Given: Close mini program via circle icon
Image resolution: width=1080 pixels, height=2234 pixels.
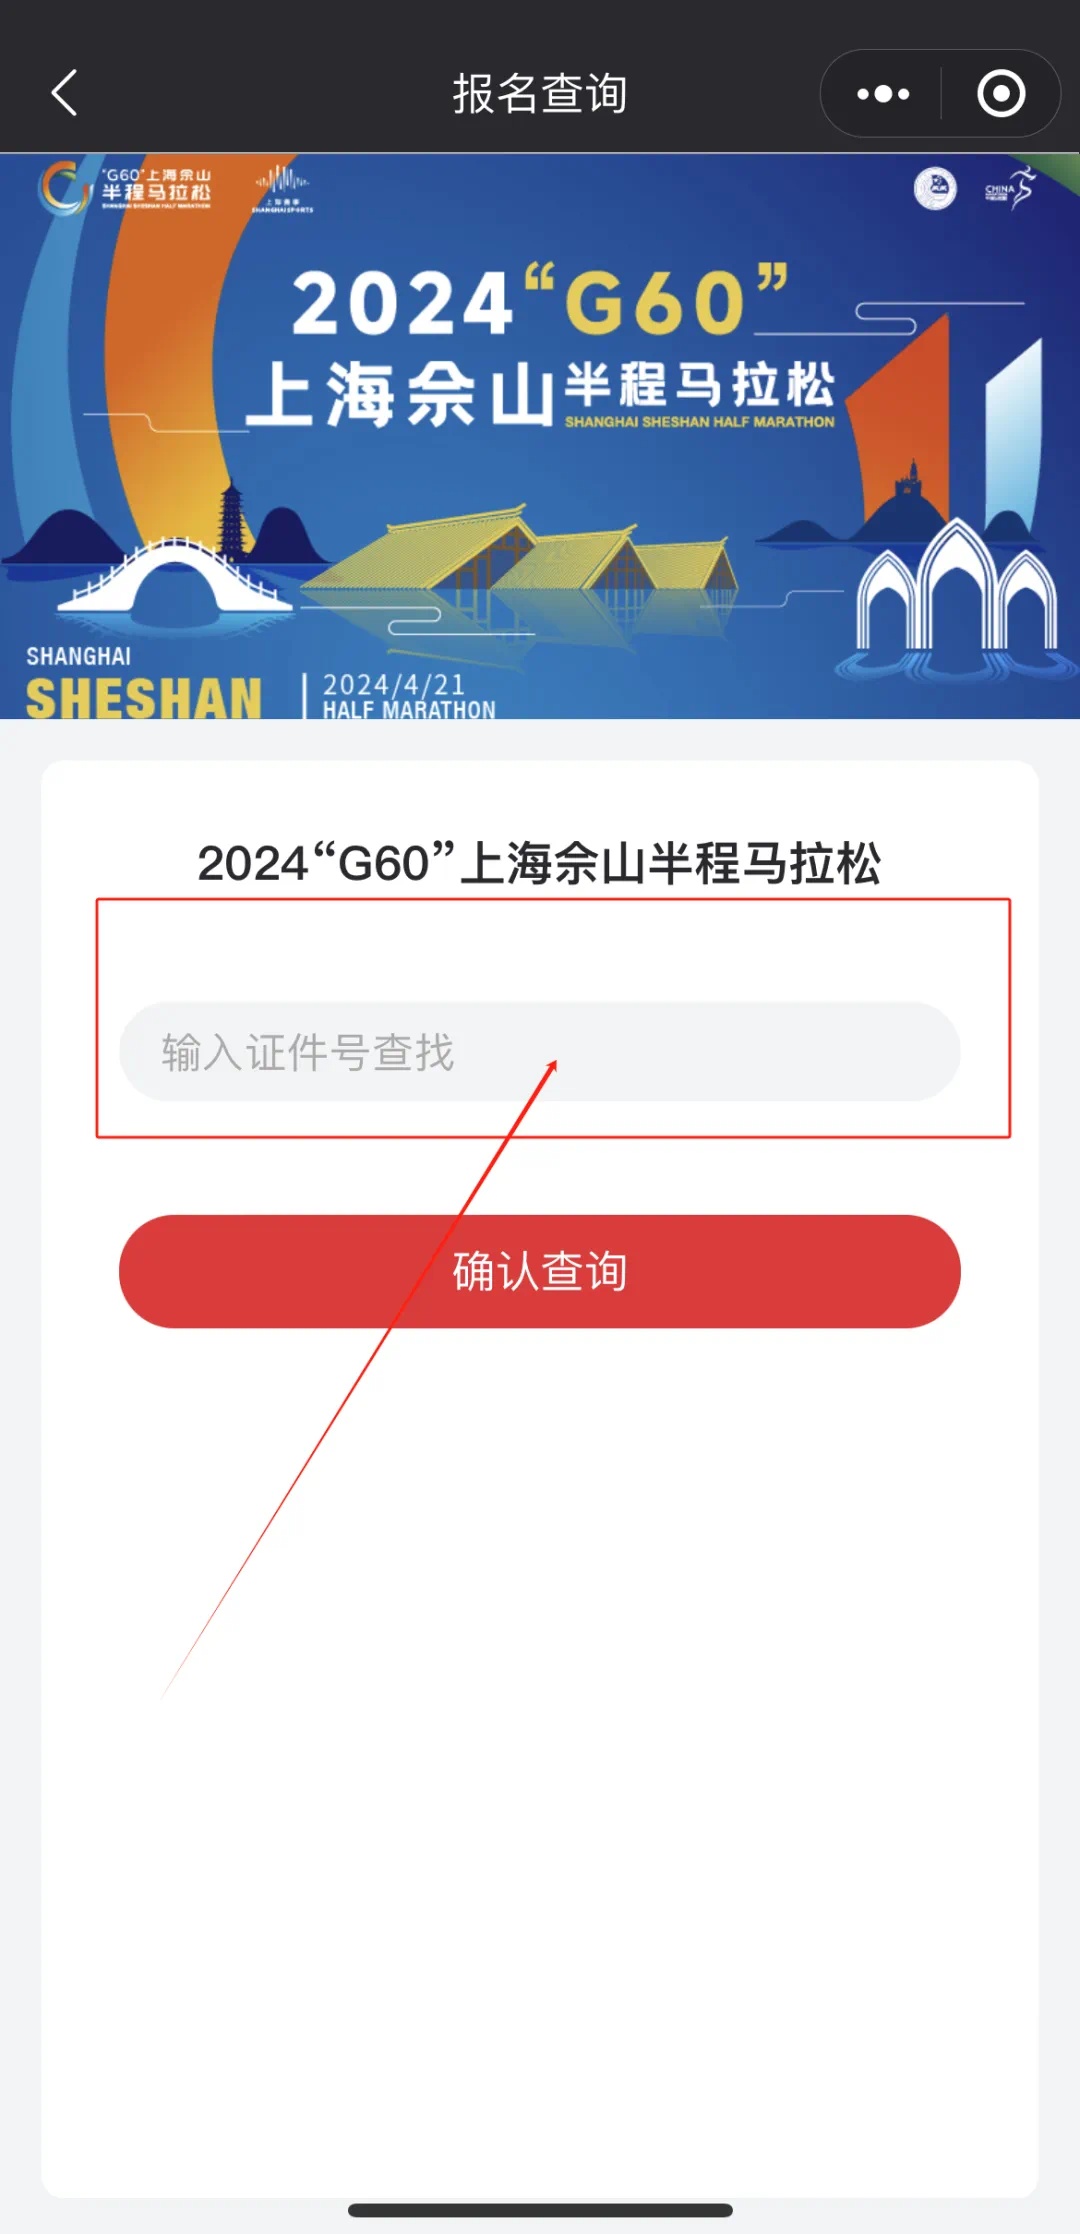Looking at the screenshot, I should (1001, 94).
